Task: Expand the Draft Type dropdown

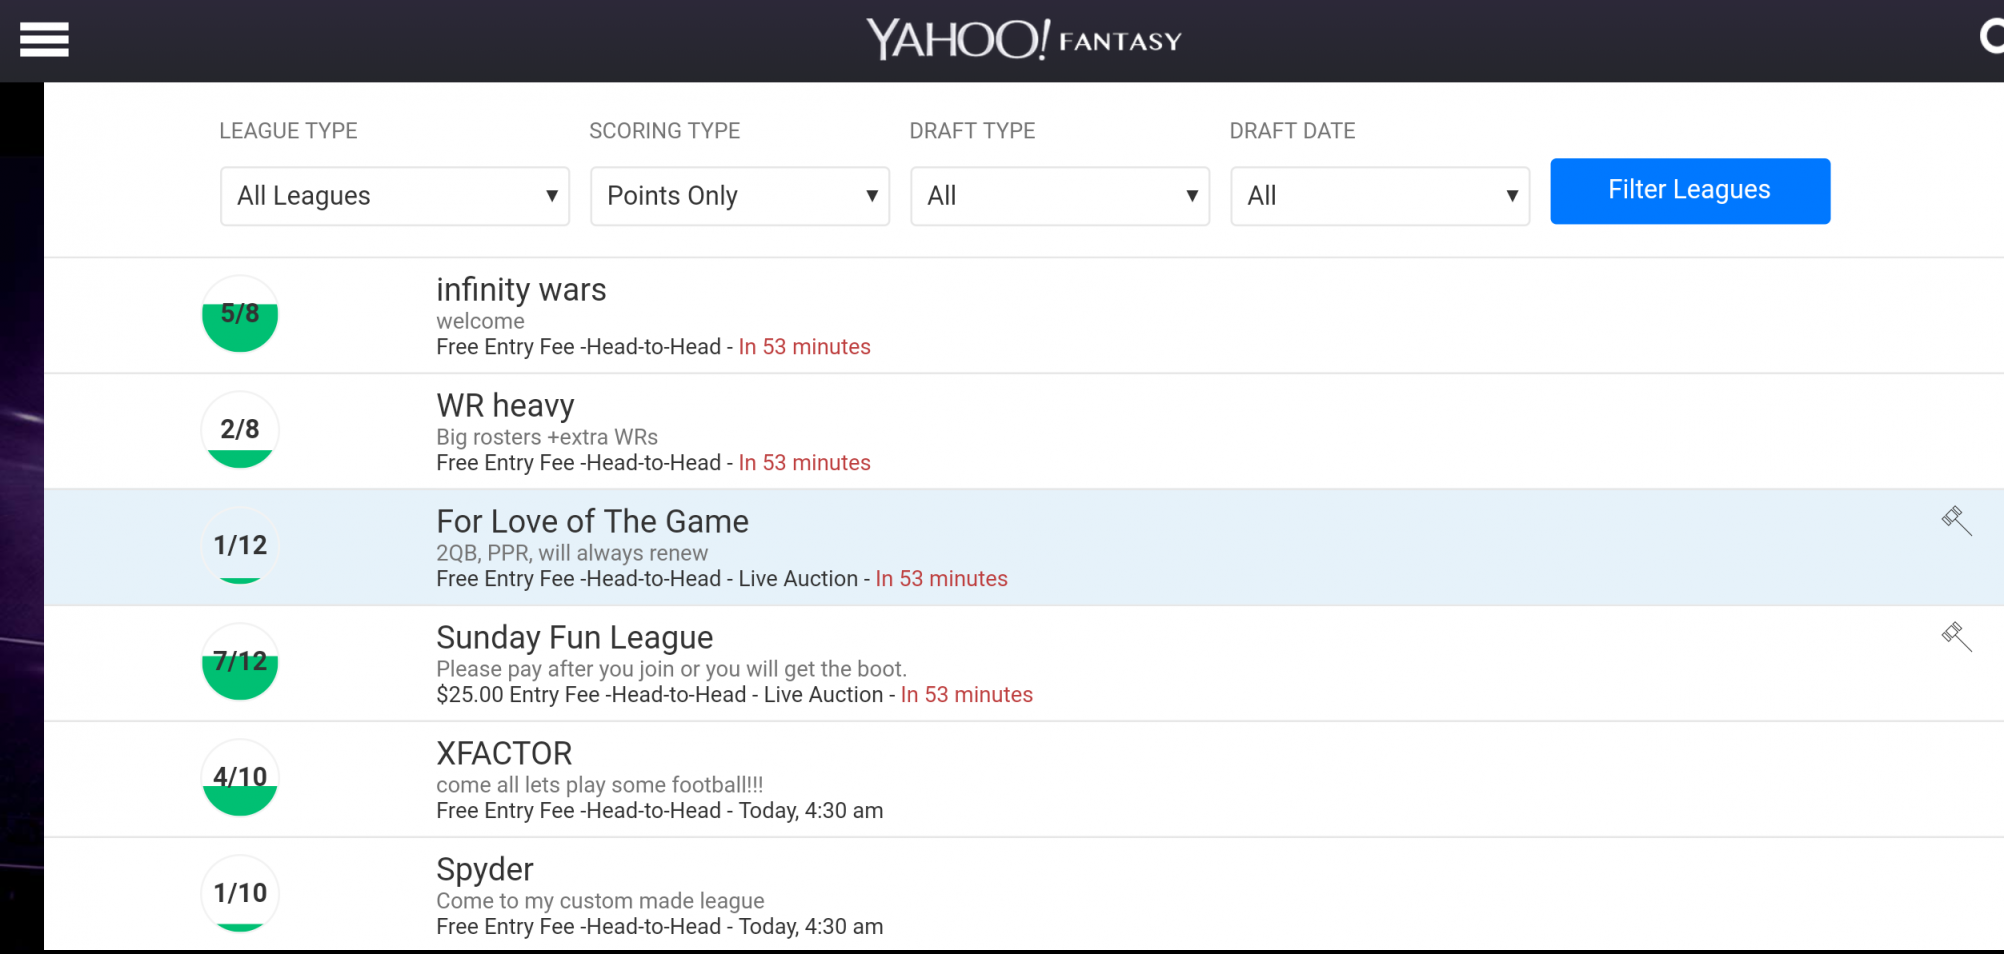Action: point(1060,196)
